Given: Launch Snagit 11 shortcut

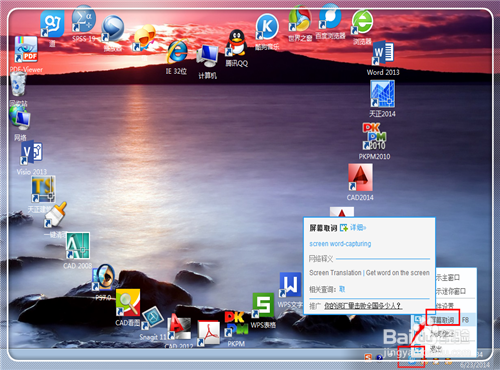Looking at the screenshot, I should tap(153, 319).
